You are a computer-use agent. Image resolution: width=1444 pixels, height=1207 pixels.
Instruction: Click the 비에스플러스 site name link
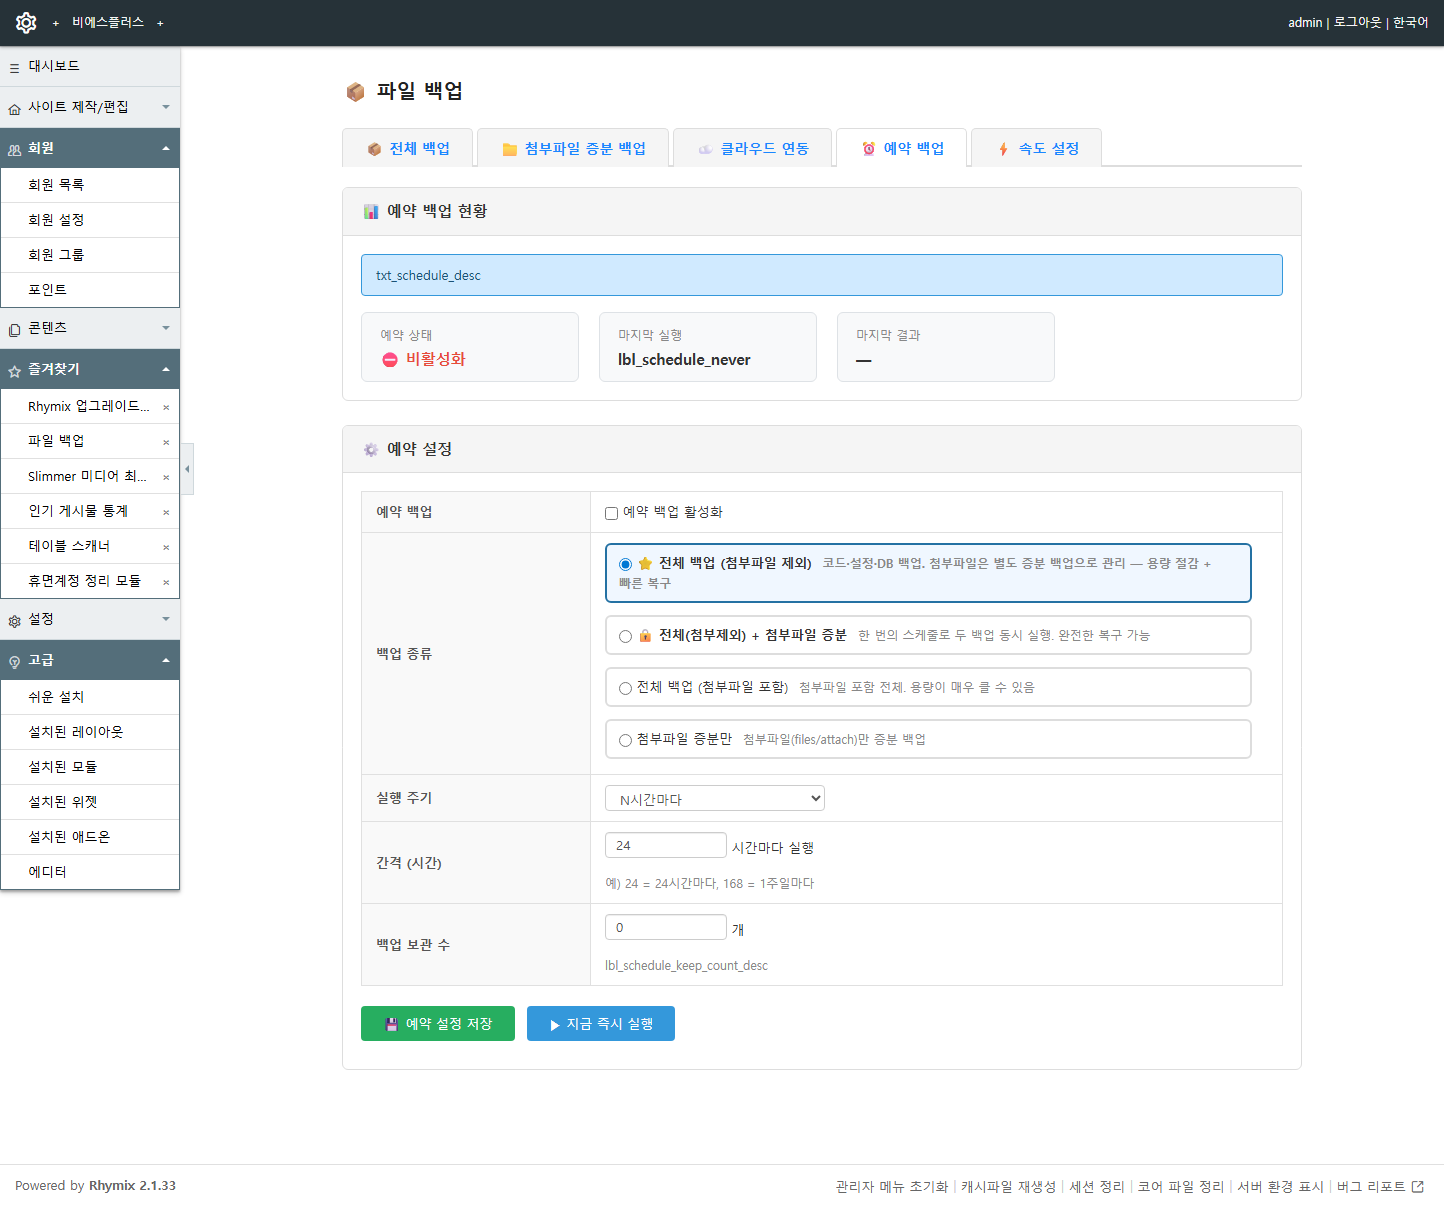(108, 22)
